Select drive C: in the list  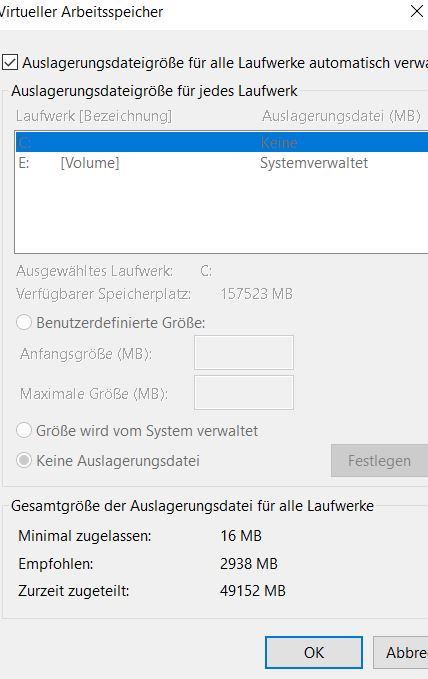[x=222, y=142]
